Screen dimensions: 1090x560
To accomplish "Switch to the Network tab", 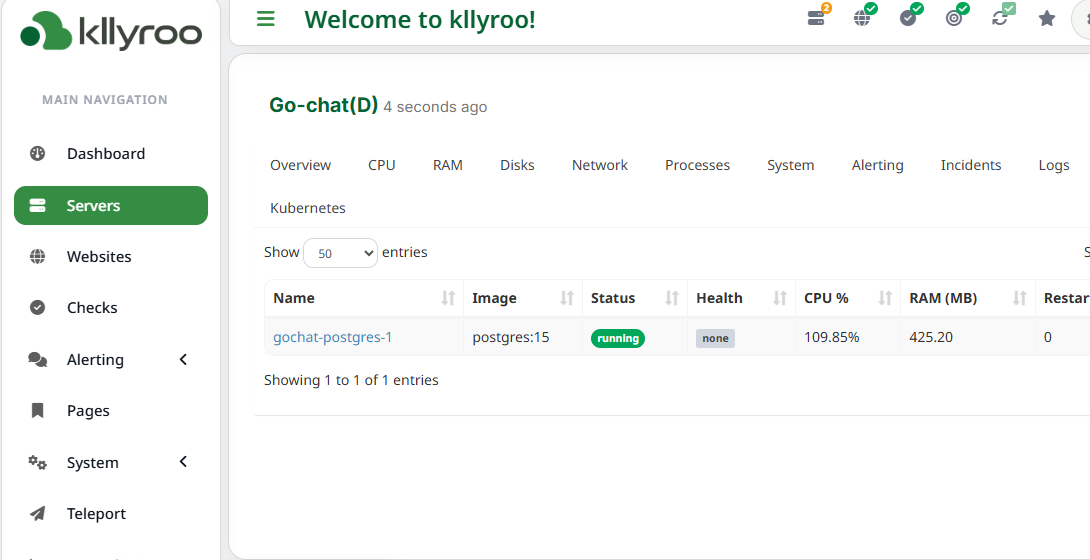I will pyautogui.click(x=600, y=165).
